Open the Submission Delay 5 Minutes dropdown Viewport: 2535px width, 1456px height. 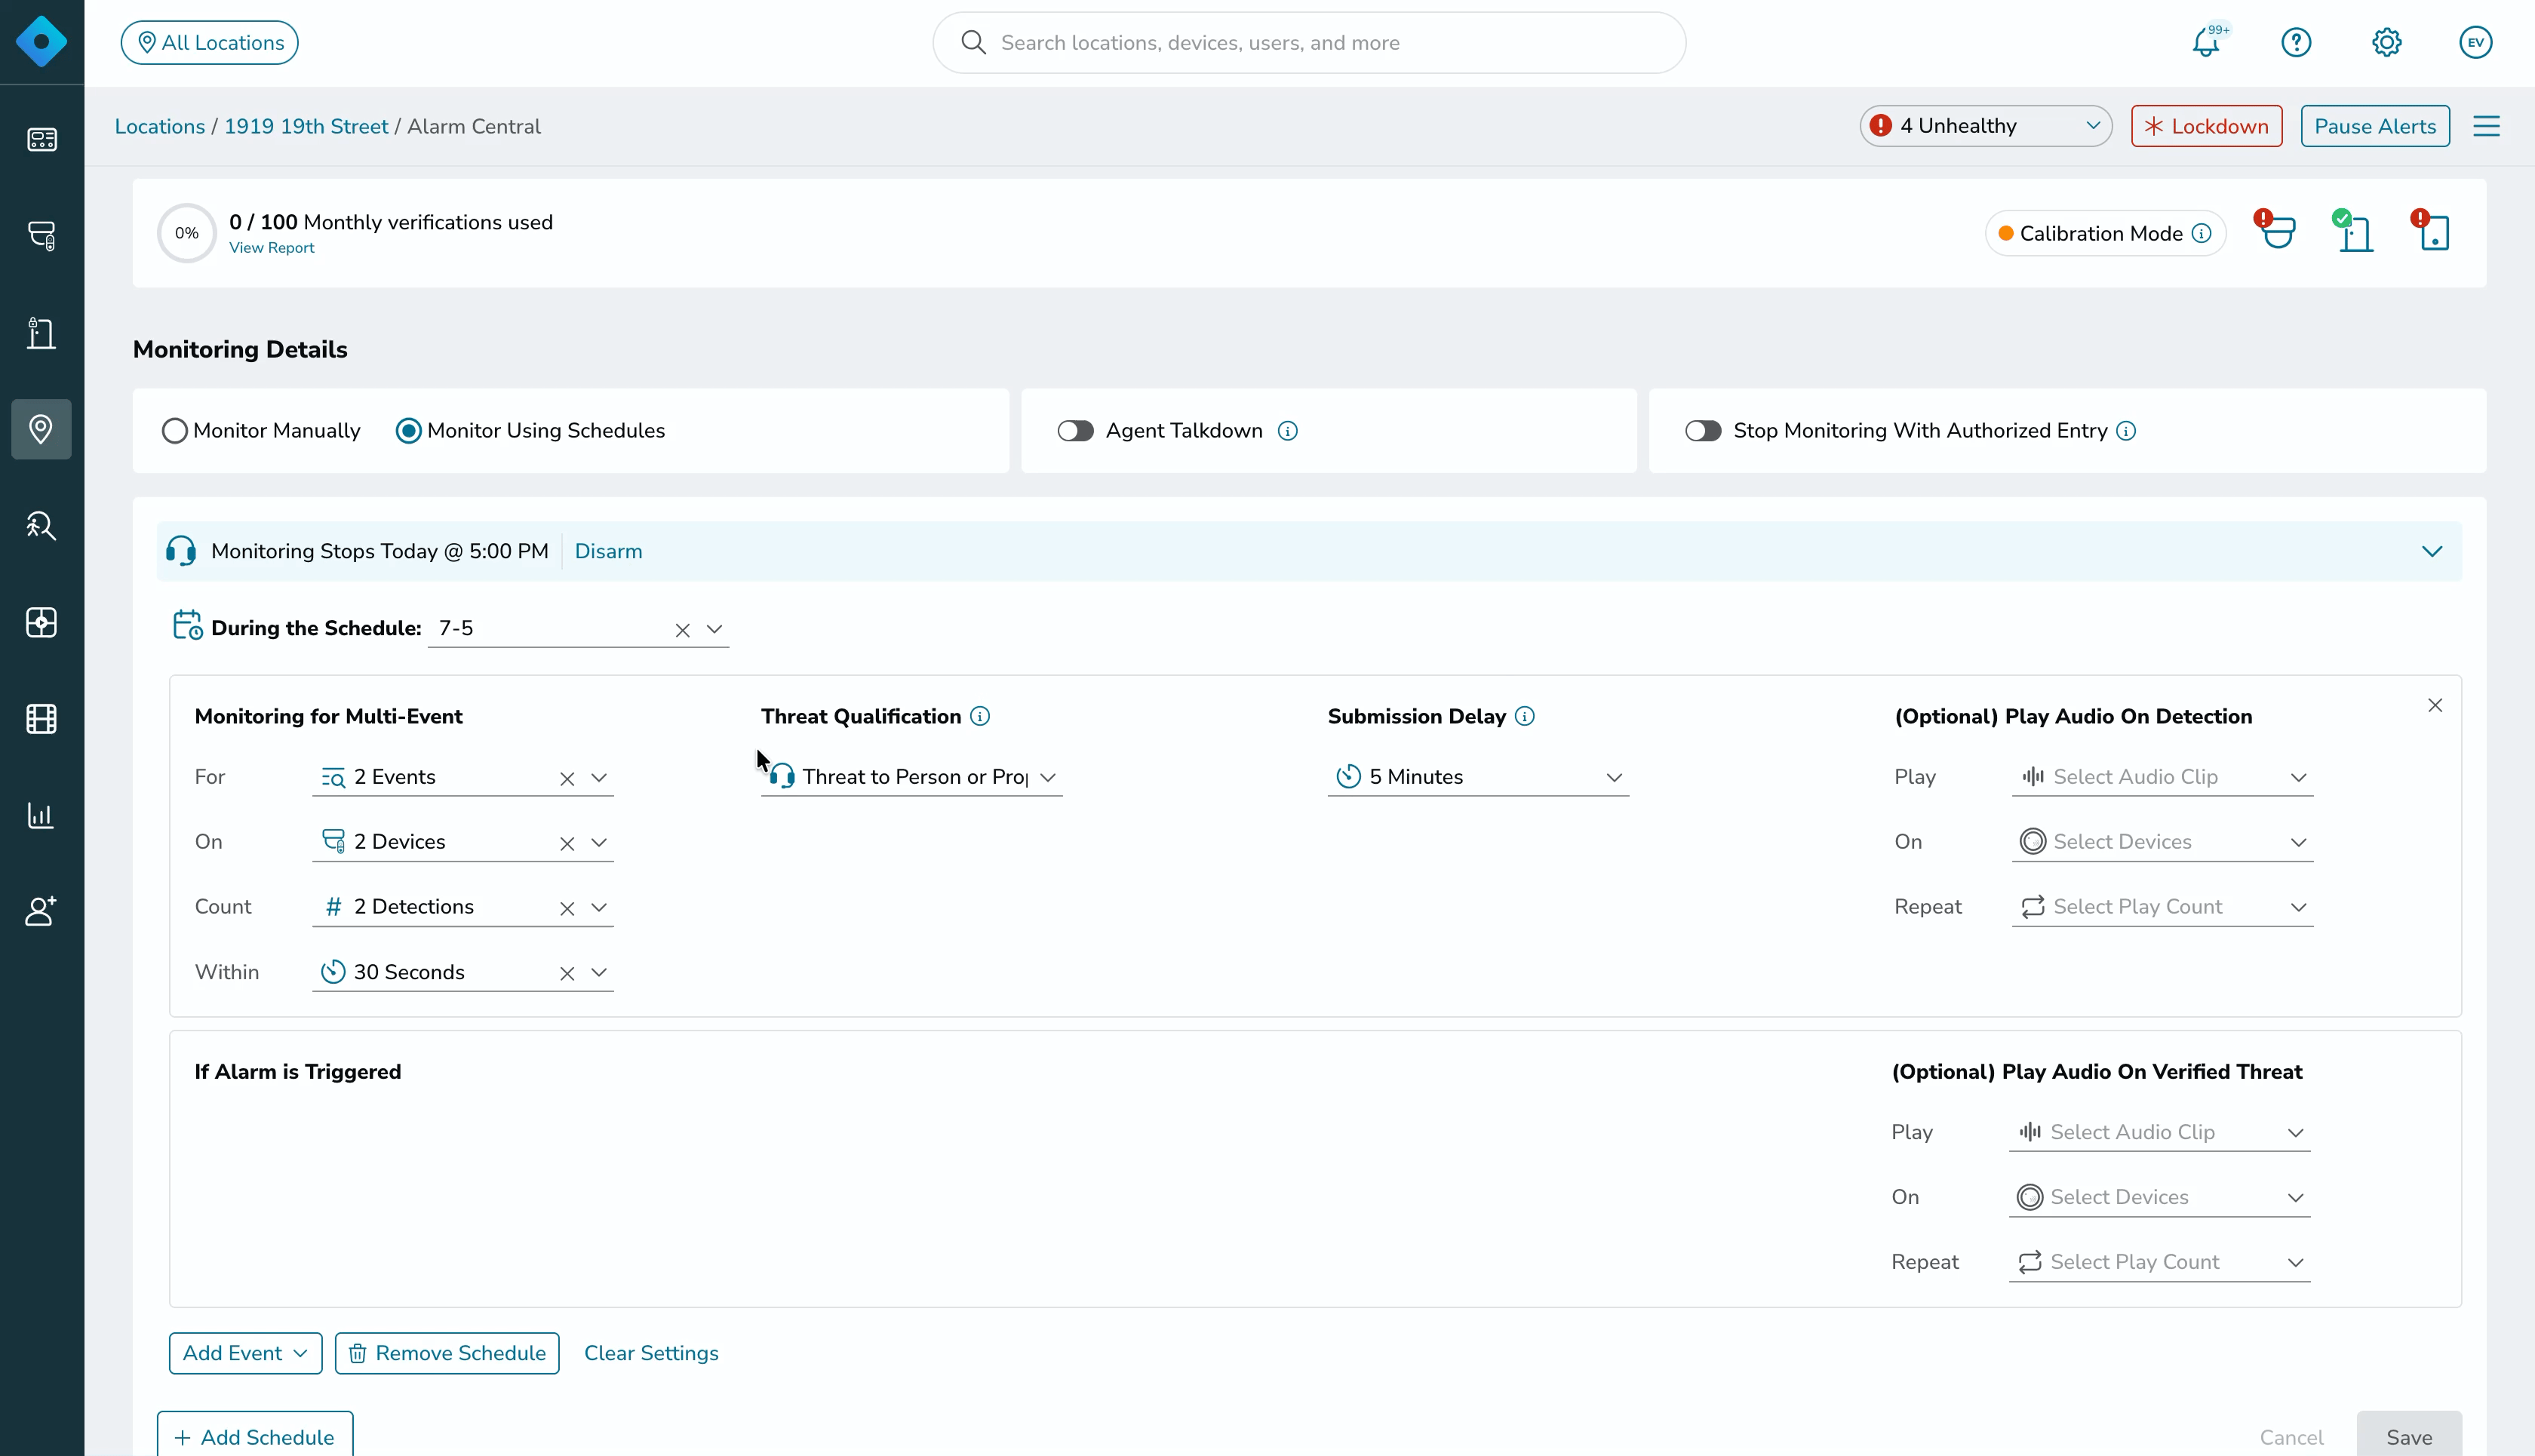pyautogui.click(x=1478, y=777)
